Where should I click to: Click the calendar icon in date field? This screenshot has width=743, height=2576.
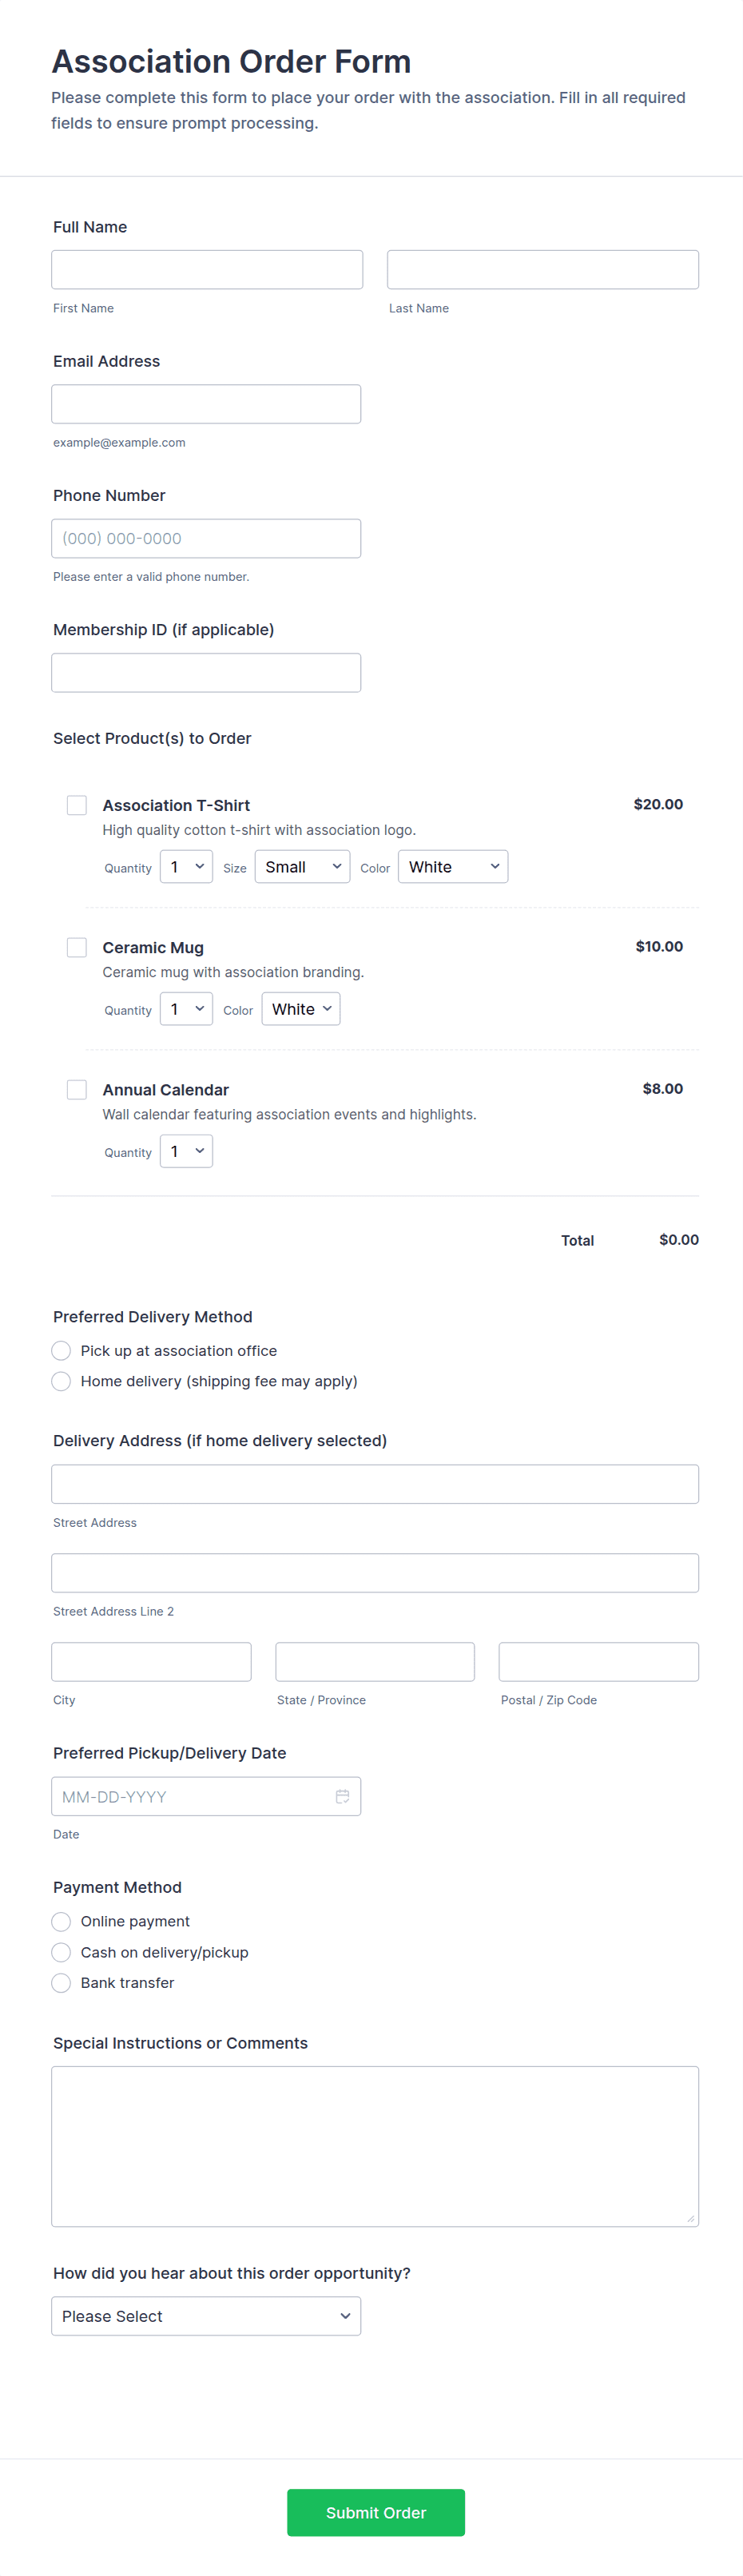click(x=342, y=1796)
